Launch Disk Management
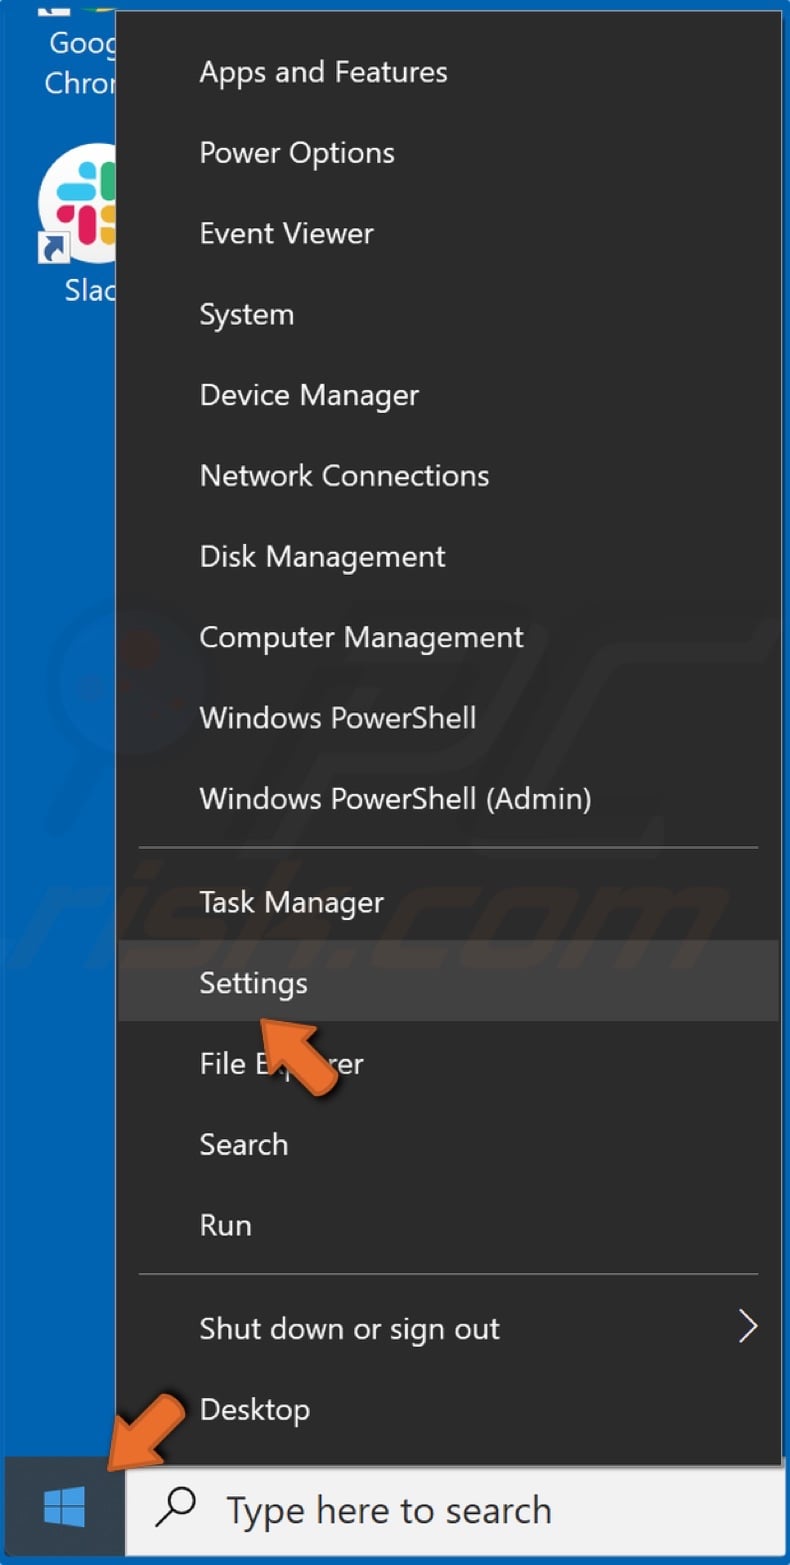790x1565 pixels. 322,556
